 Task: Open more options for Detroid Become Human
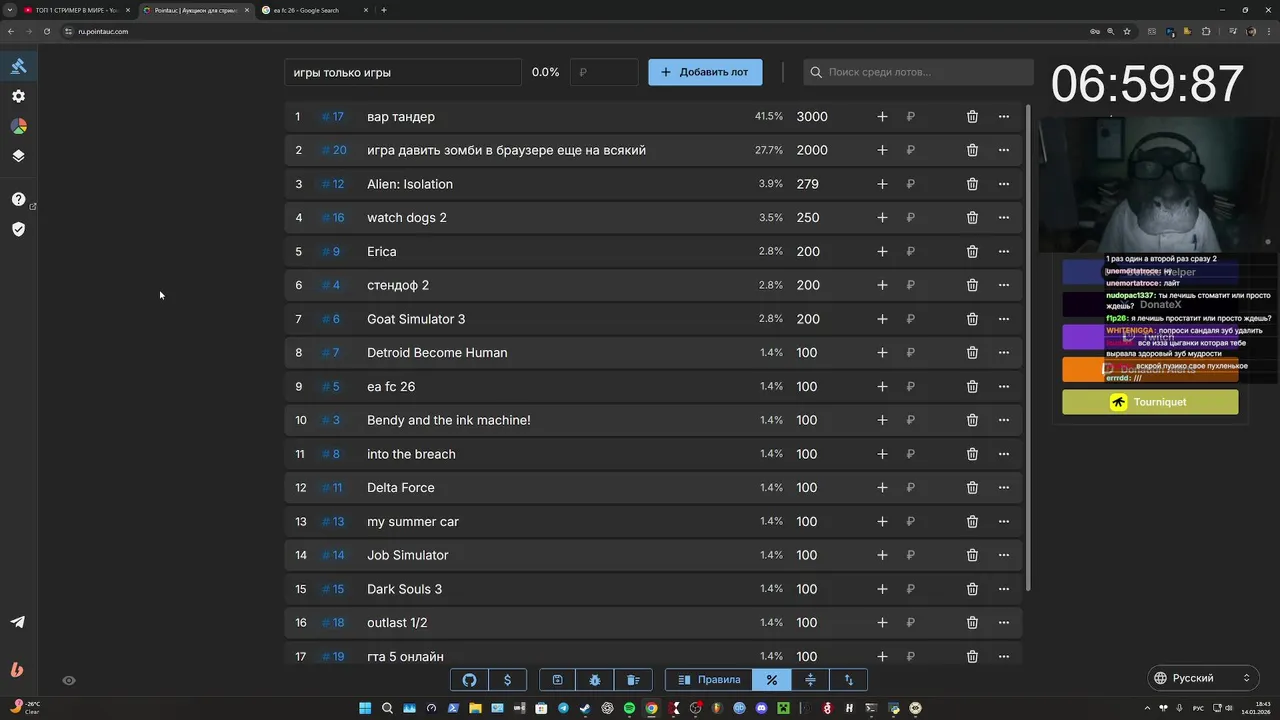[x=1004, y=353]
